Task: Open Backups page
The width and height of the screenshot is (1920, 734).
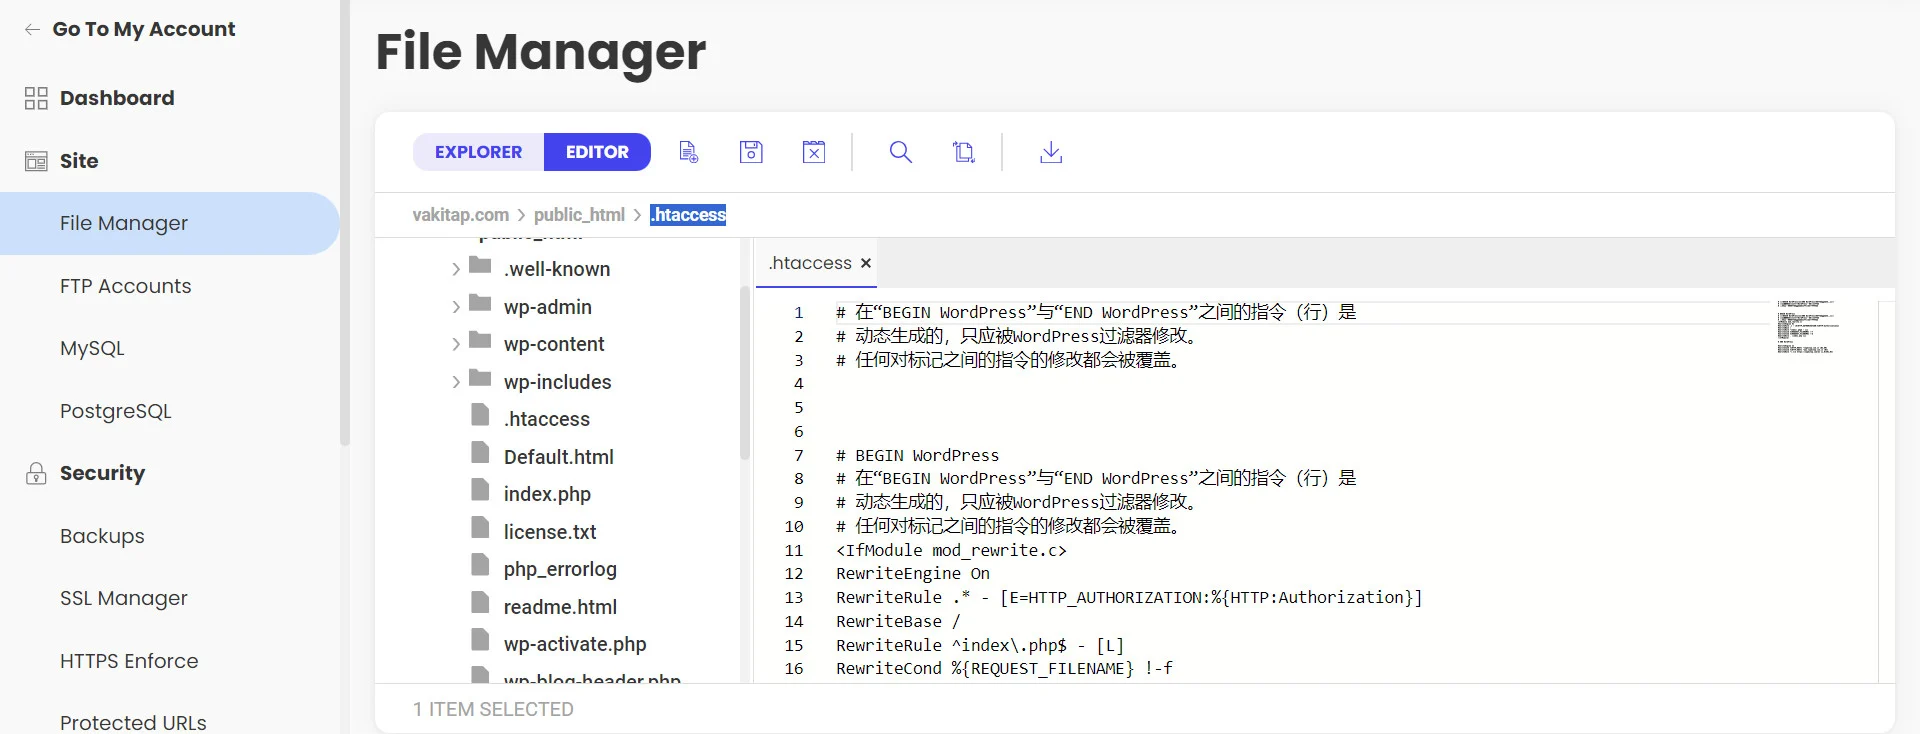Action: coord(102,536)
